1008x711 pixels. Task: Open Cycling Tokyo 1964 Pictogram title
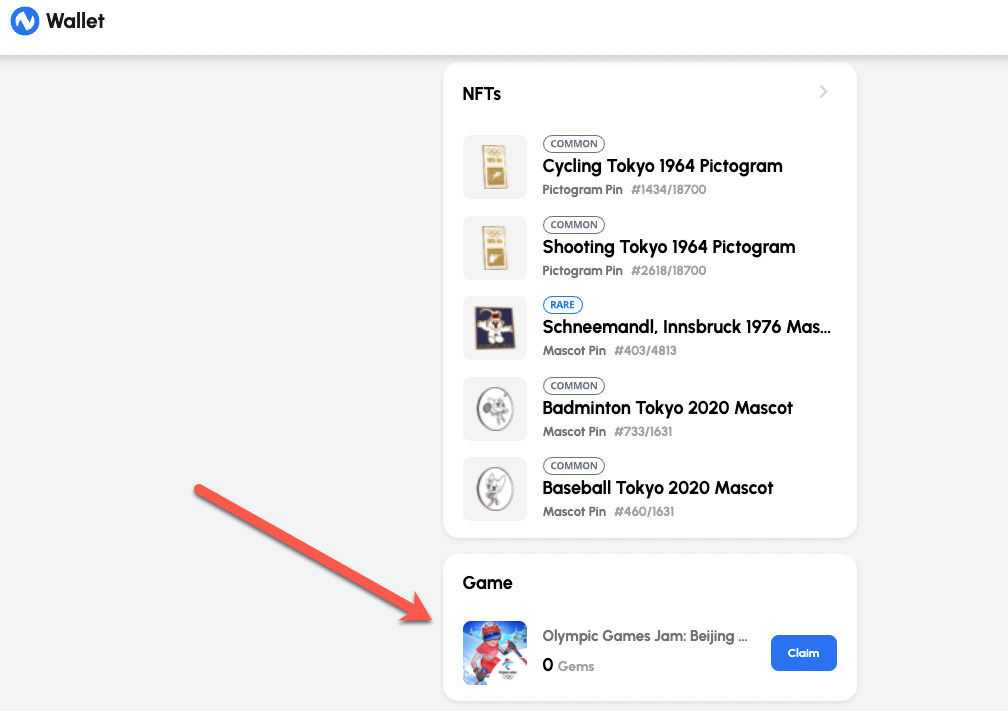(x=662, y=166)
